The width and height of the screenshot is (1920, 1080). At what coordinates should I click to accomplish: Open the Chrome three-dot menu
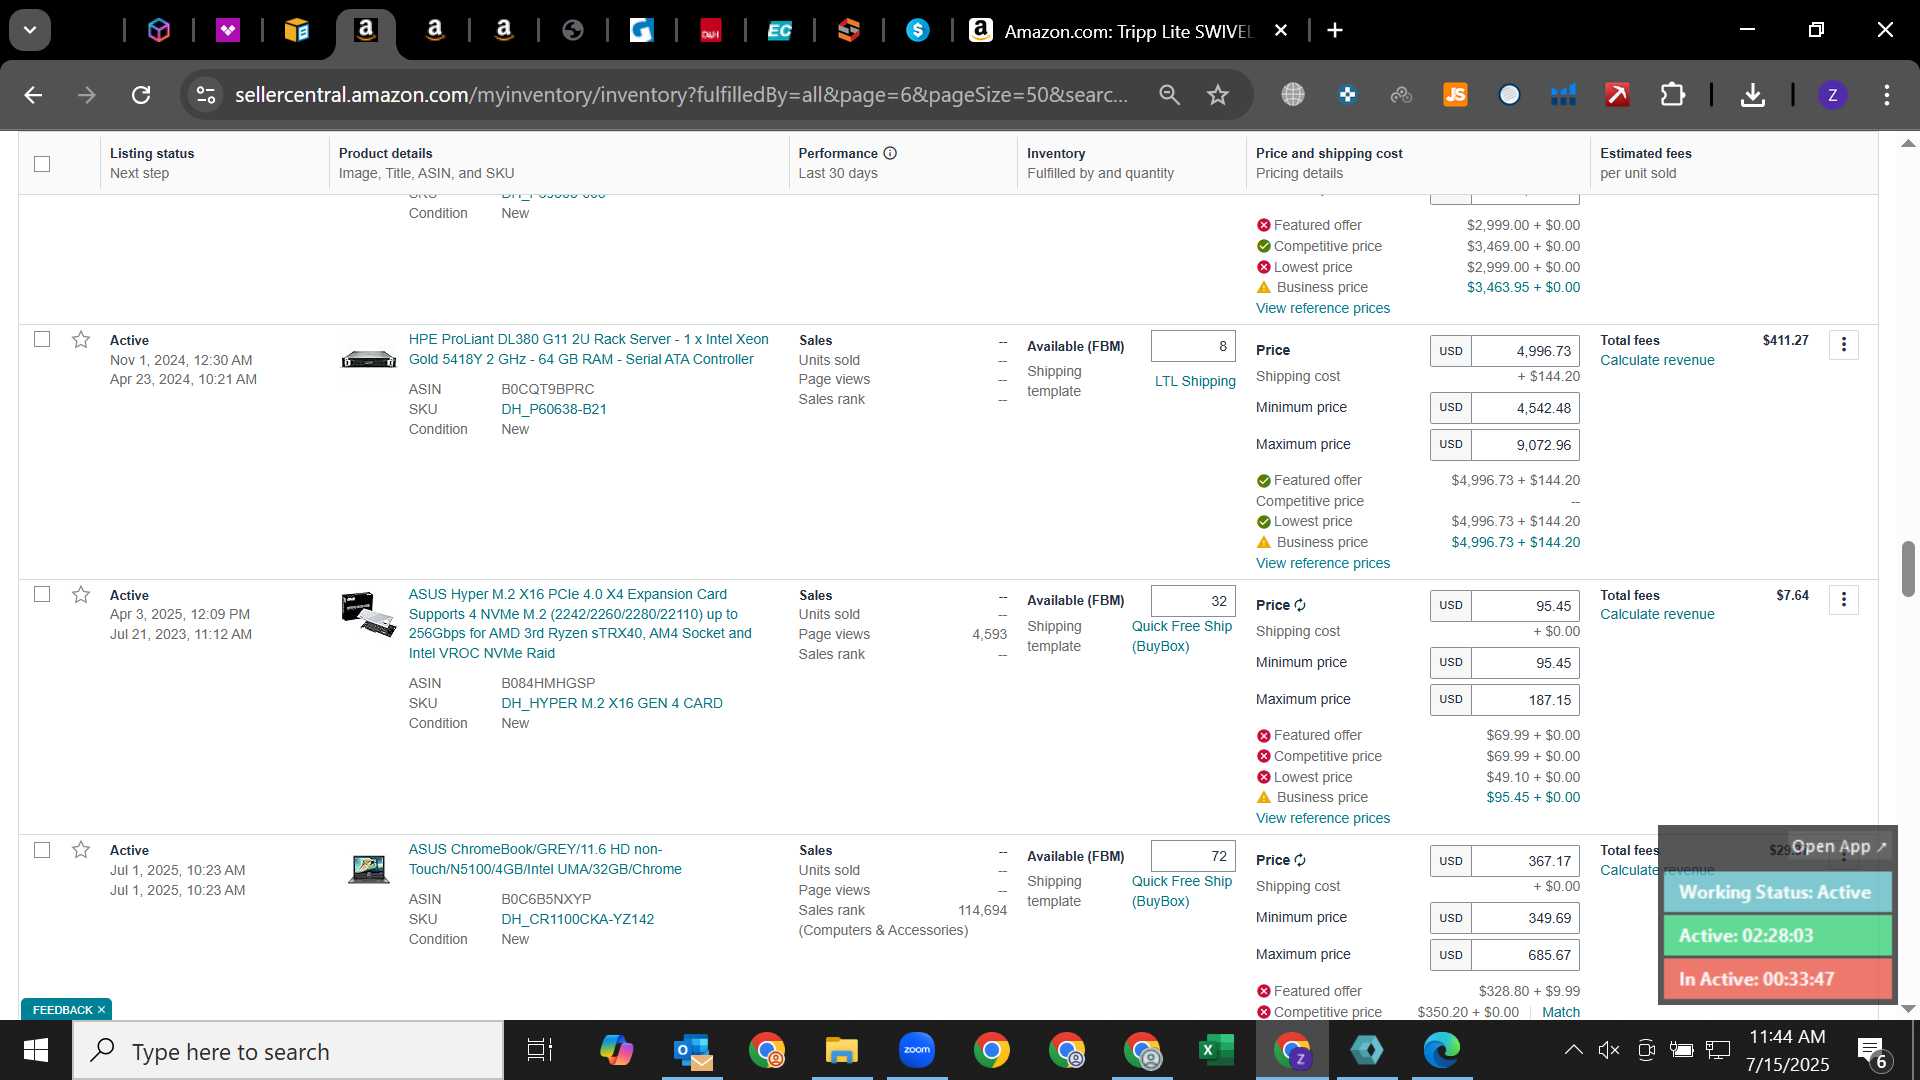1887,95
